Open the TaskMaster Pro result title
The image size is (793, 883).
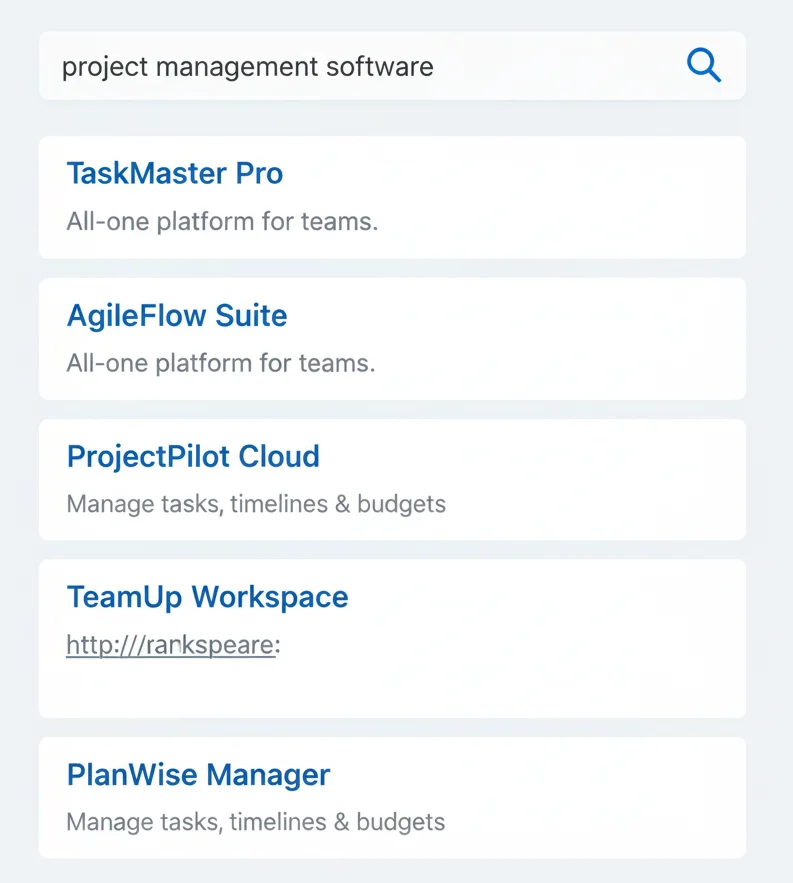[175, 173]
